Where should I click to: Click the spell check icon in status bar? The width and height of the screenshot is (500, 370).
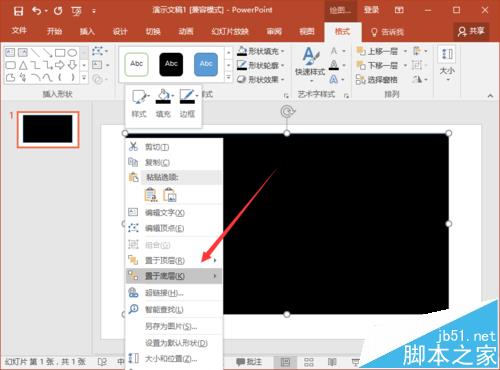(102, 362)
